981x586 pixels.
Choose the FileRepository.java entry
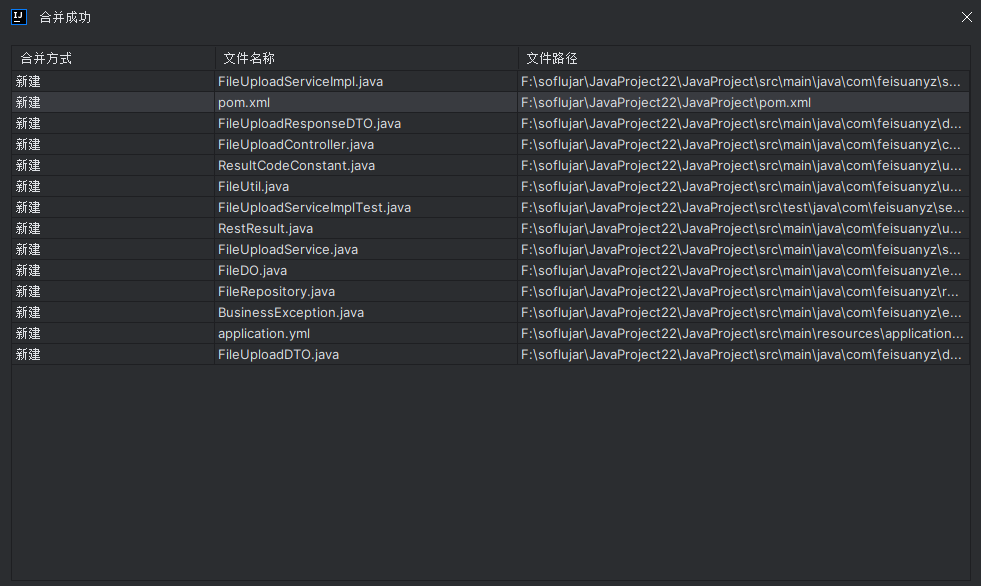pos(276,291)
